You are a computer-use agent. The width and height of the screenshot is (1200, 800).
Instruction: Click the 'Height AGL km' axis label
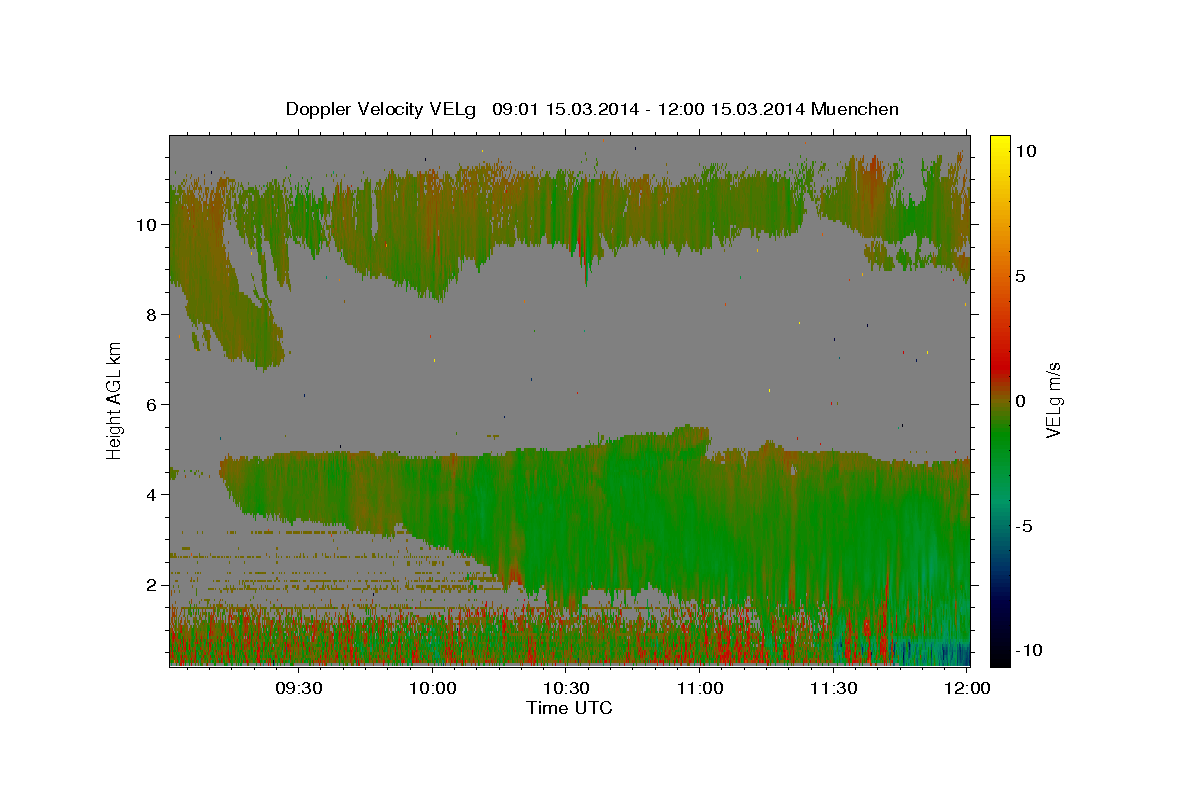115,400
